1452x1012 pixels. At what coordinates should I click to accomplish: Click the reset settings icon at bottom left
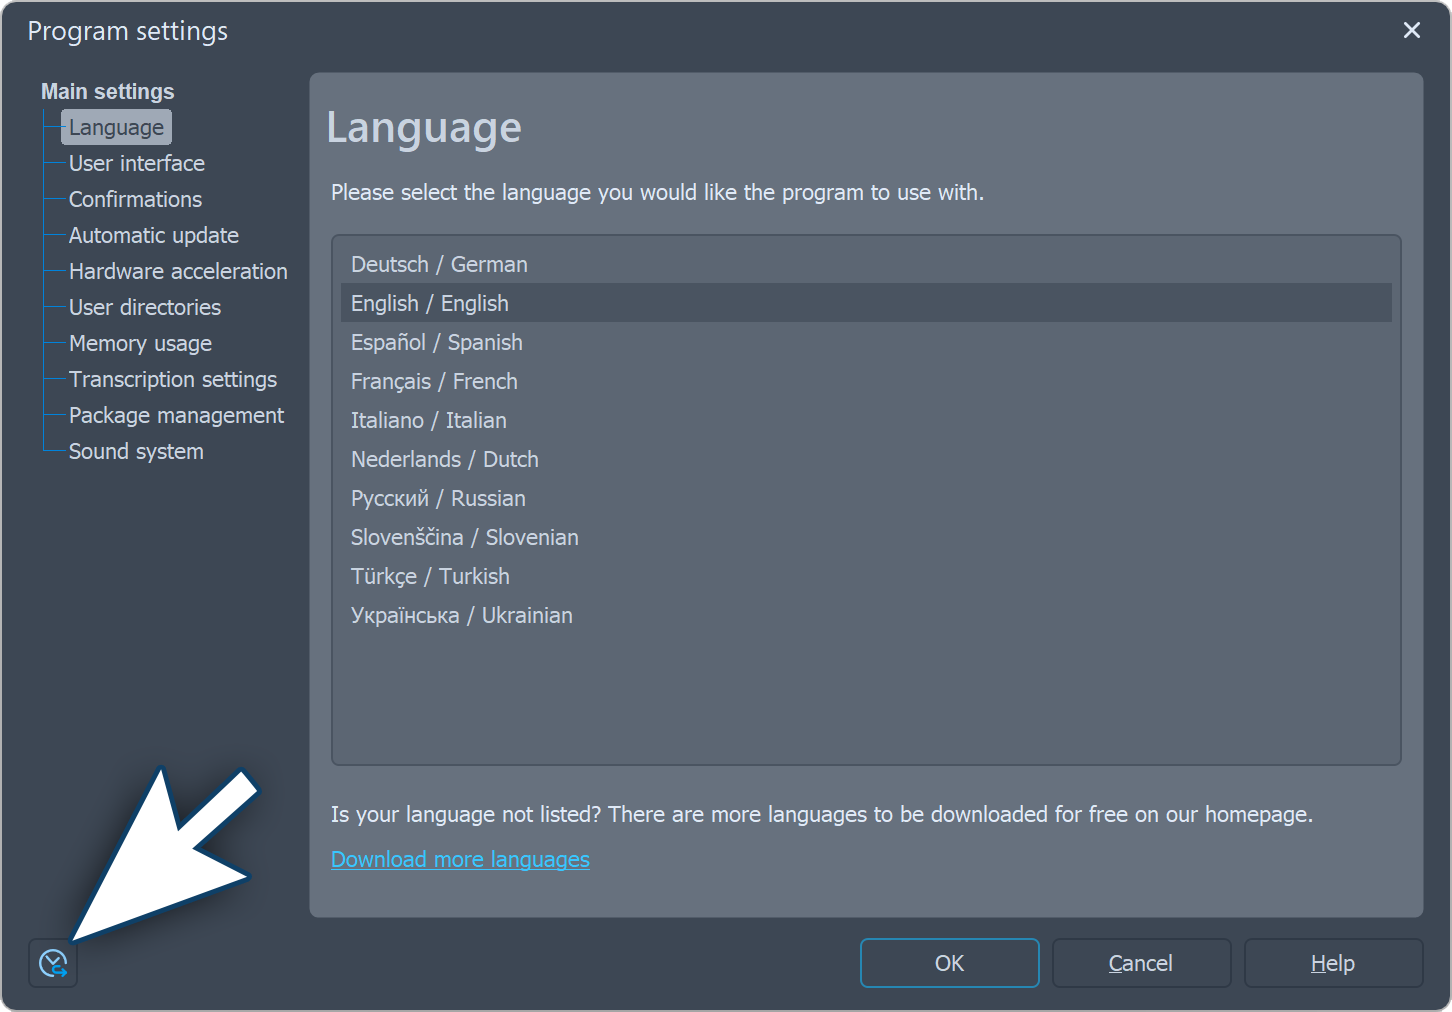point(53,963)
